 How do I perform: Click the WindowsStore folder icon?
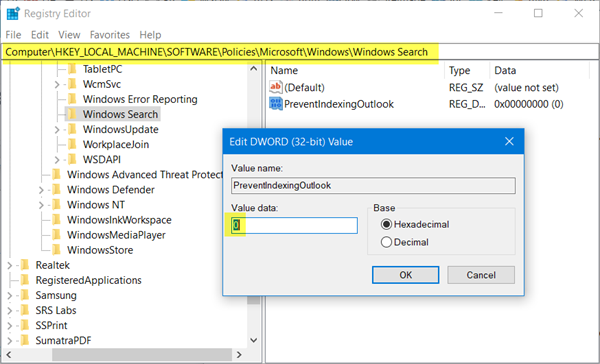tap(56, 250)
